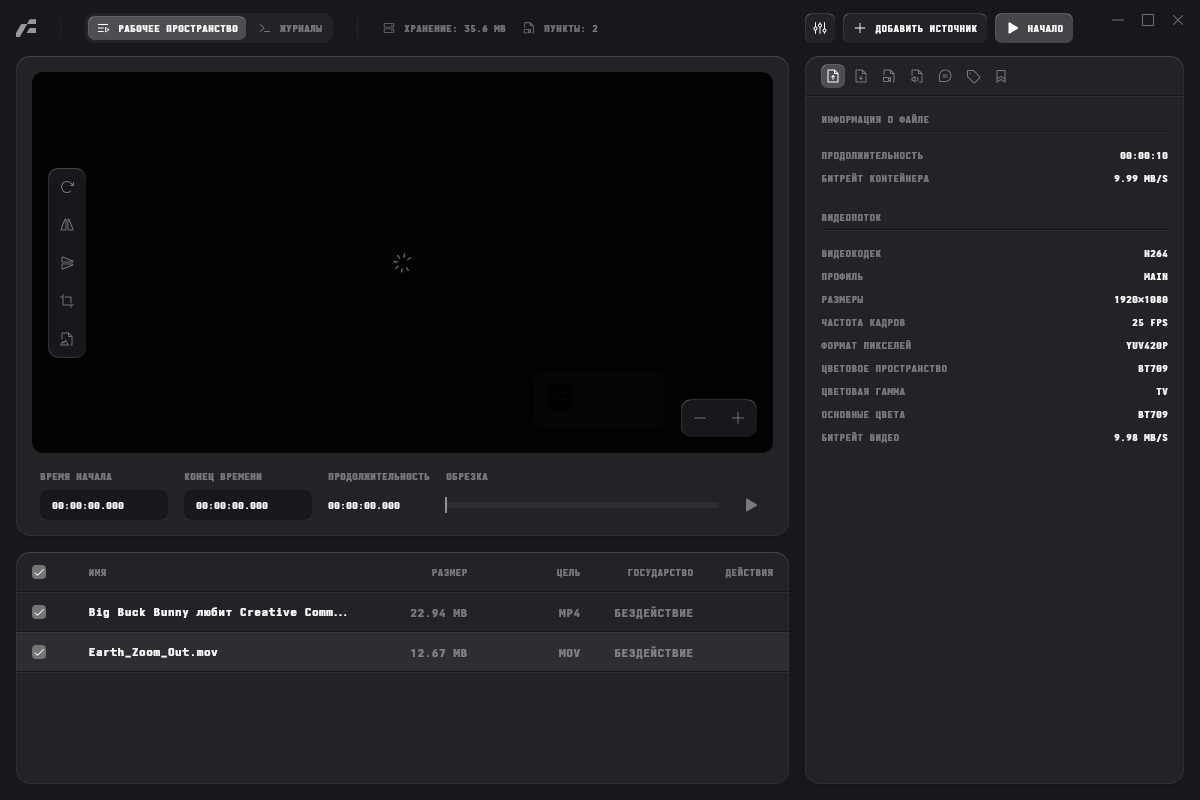The width and height of the screenshot is (1200, 800).
Task: Click the rotate icon in preview toolbar
Action: coord(67,187)
